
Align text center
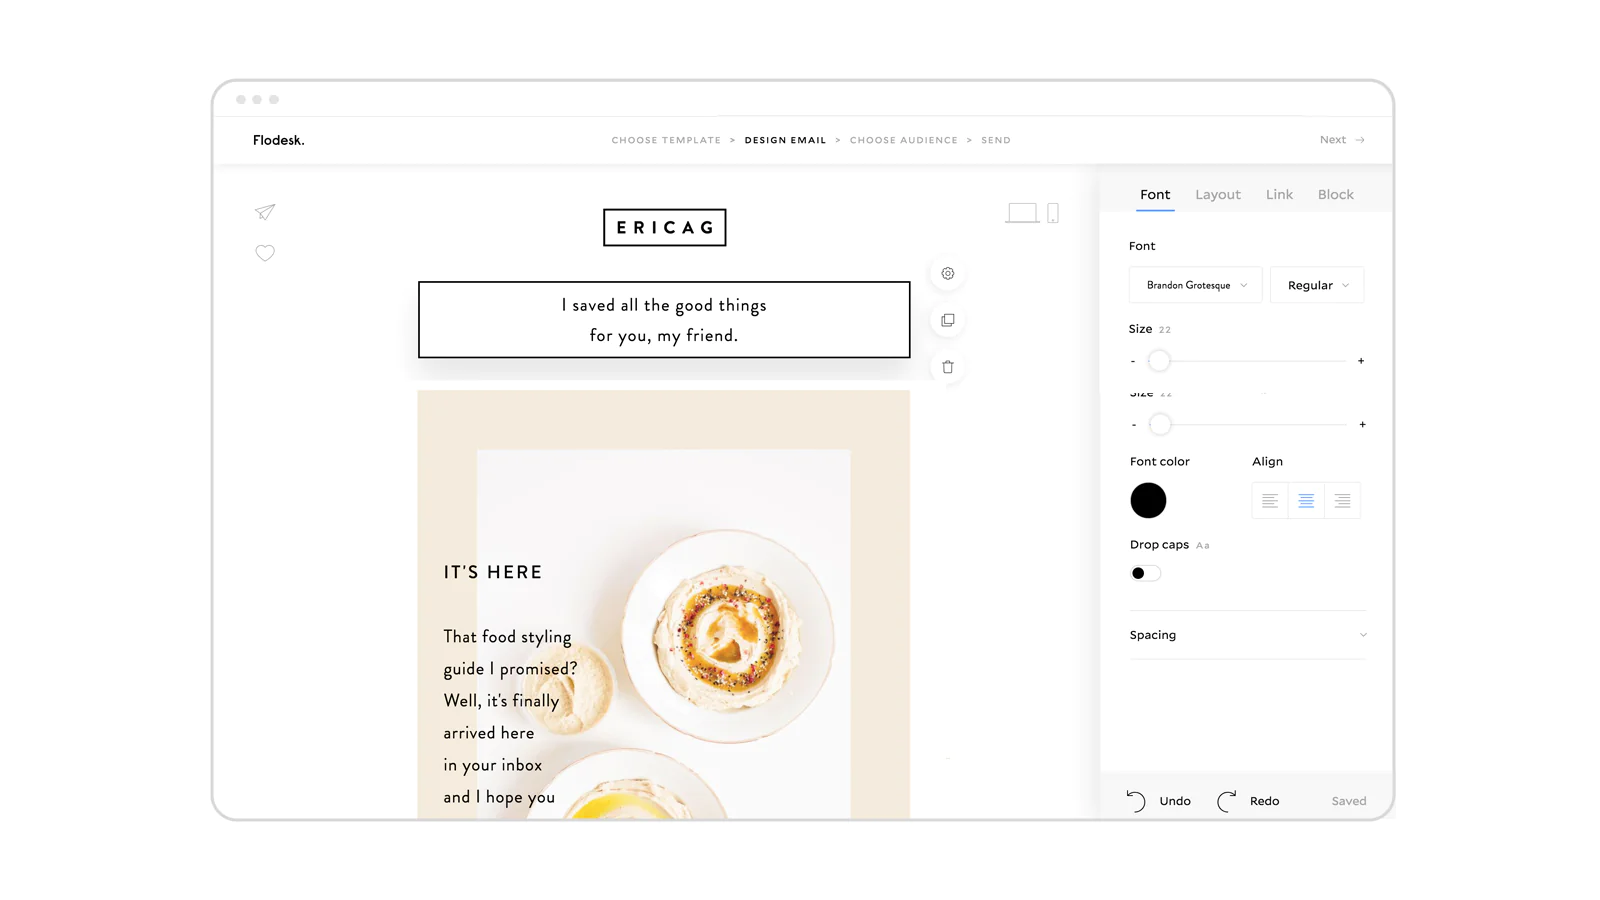pyautogui.click(x=1306, y=500)
